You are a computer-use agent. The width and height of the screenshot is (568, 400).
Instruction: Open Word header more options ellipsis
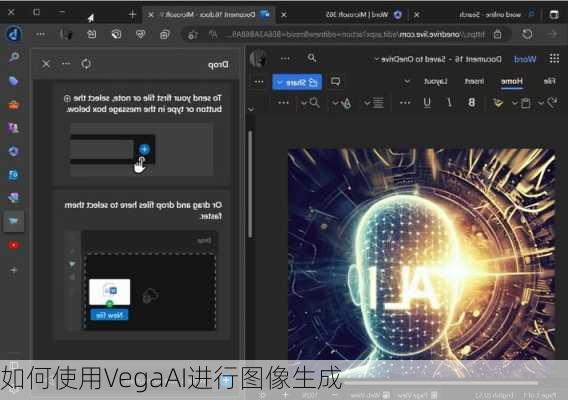(x=285, y=58)
